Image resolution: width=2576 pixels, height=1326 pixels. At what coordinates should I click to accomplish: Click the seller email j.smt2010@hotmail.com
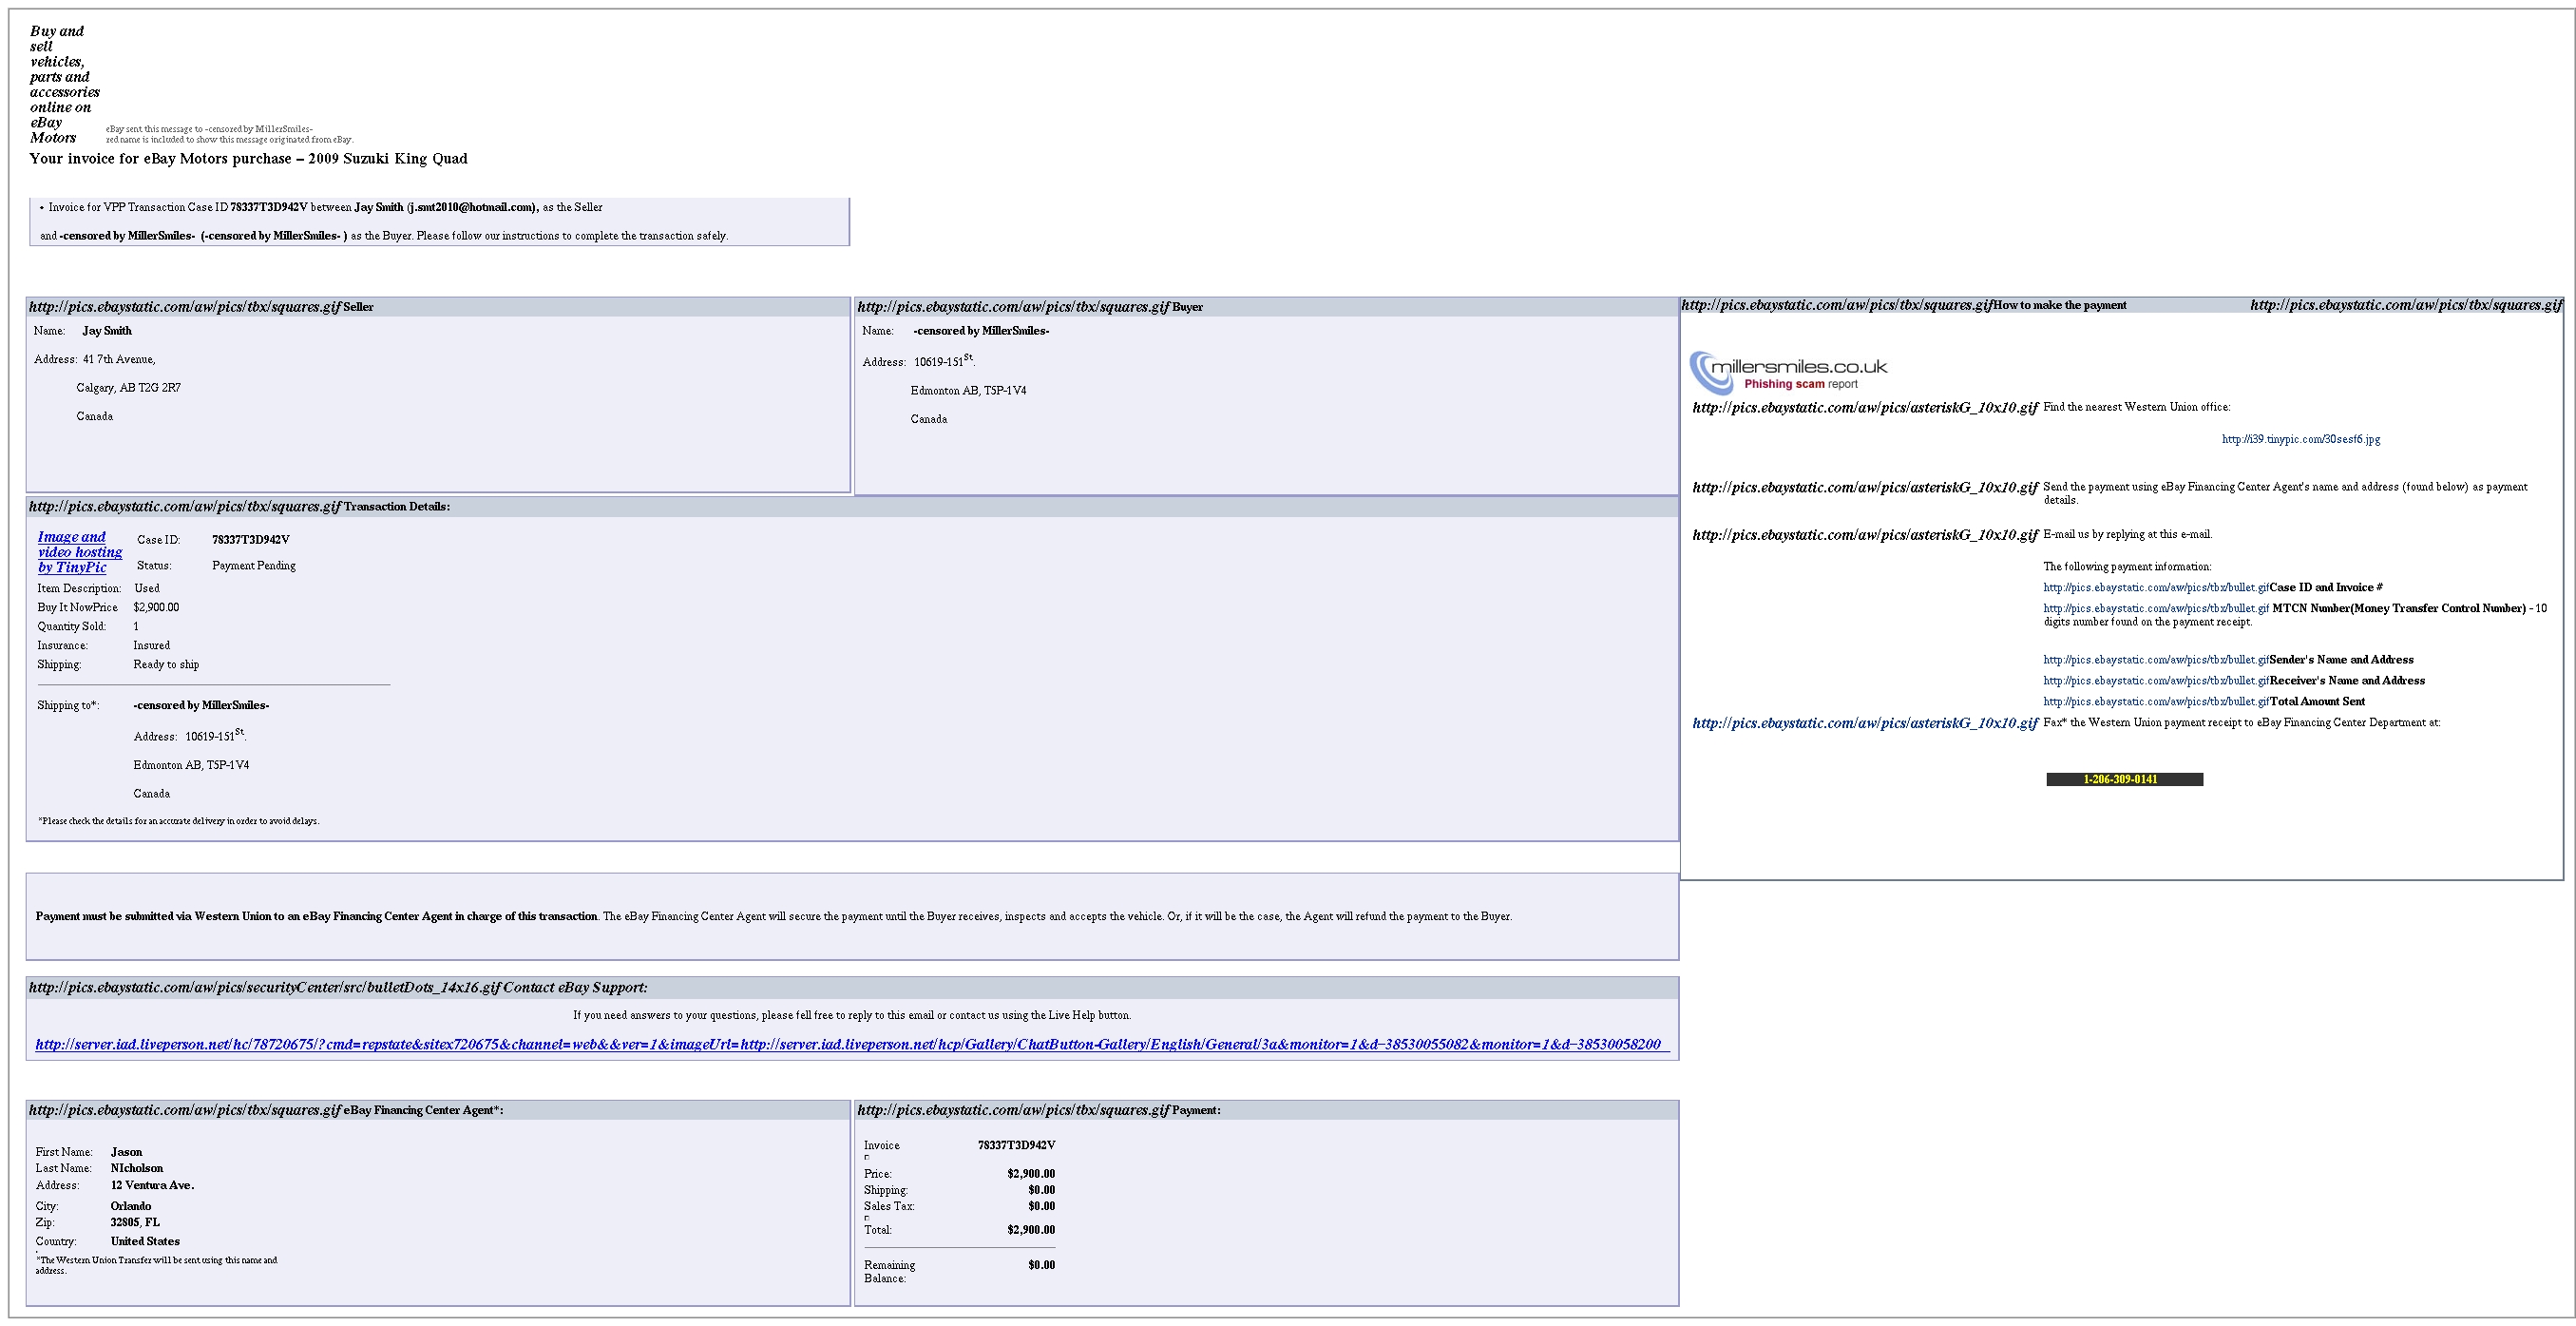tap(471, 208)
